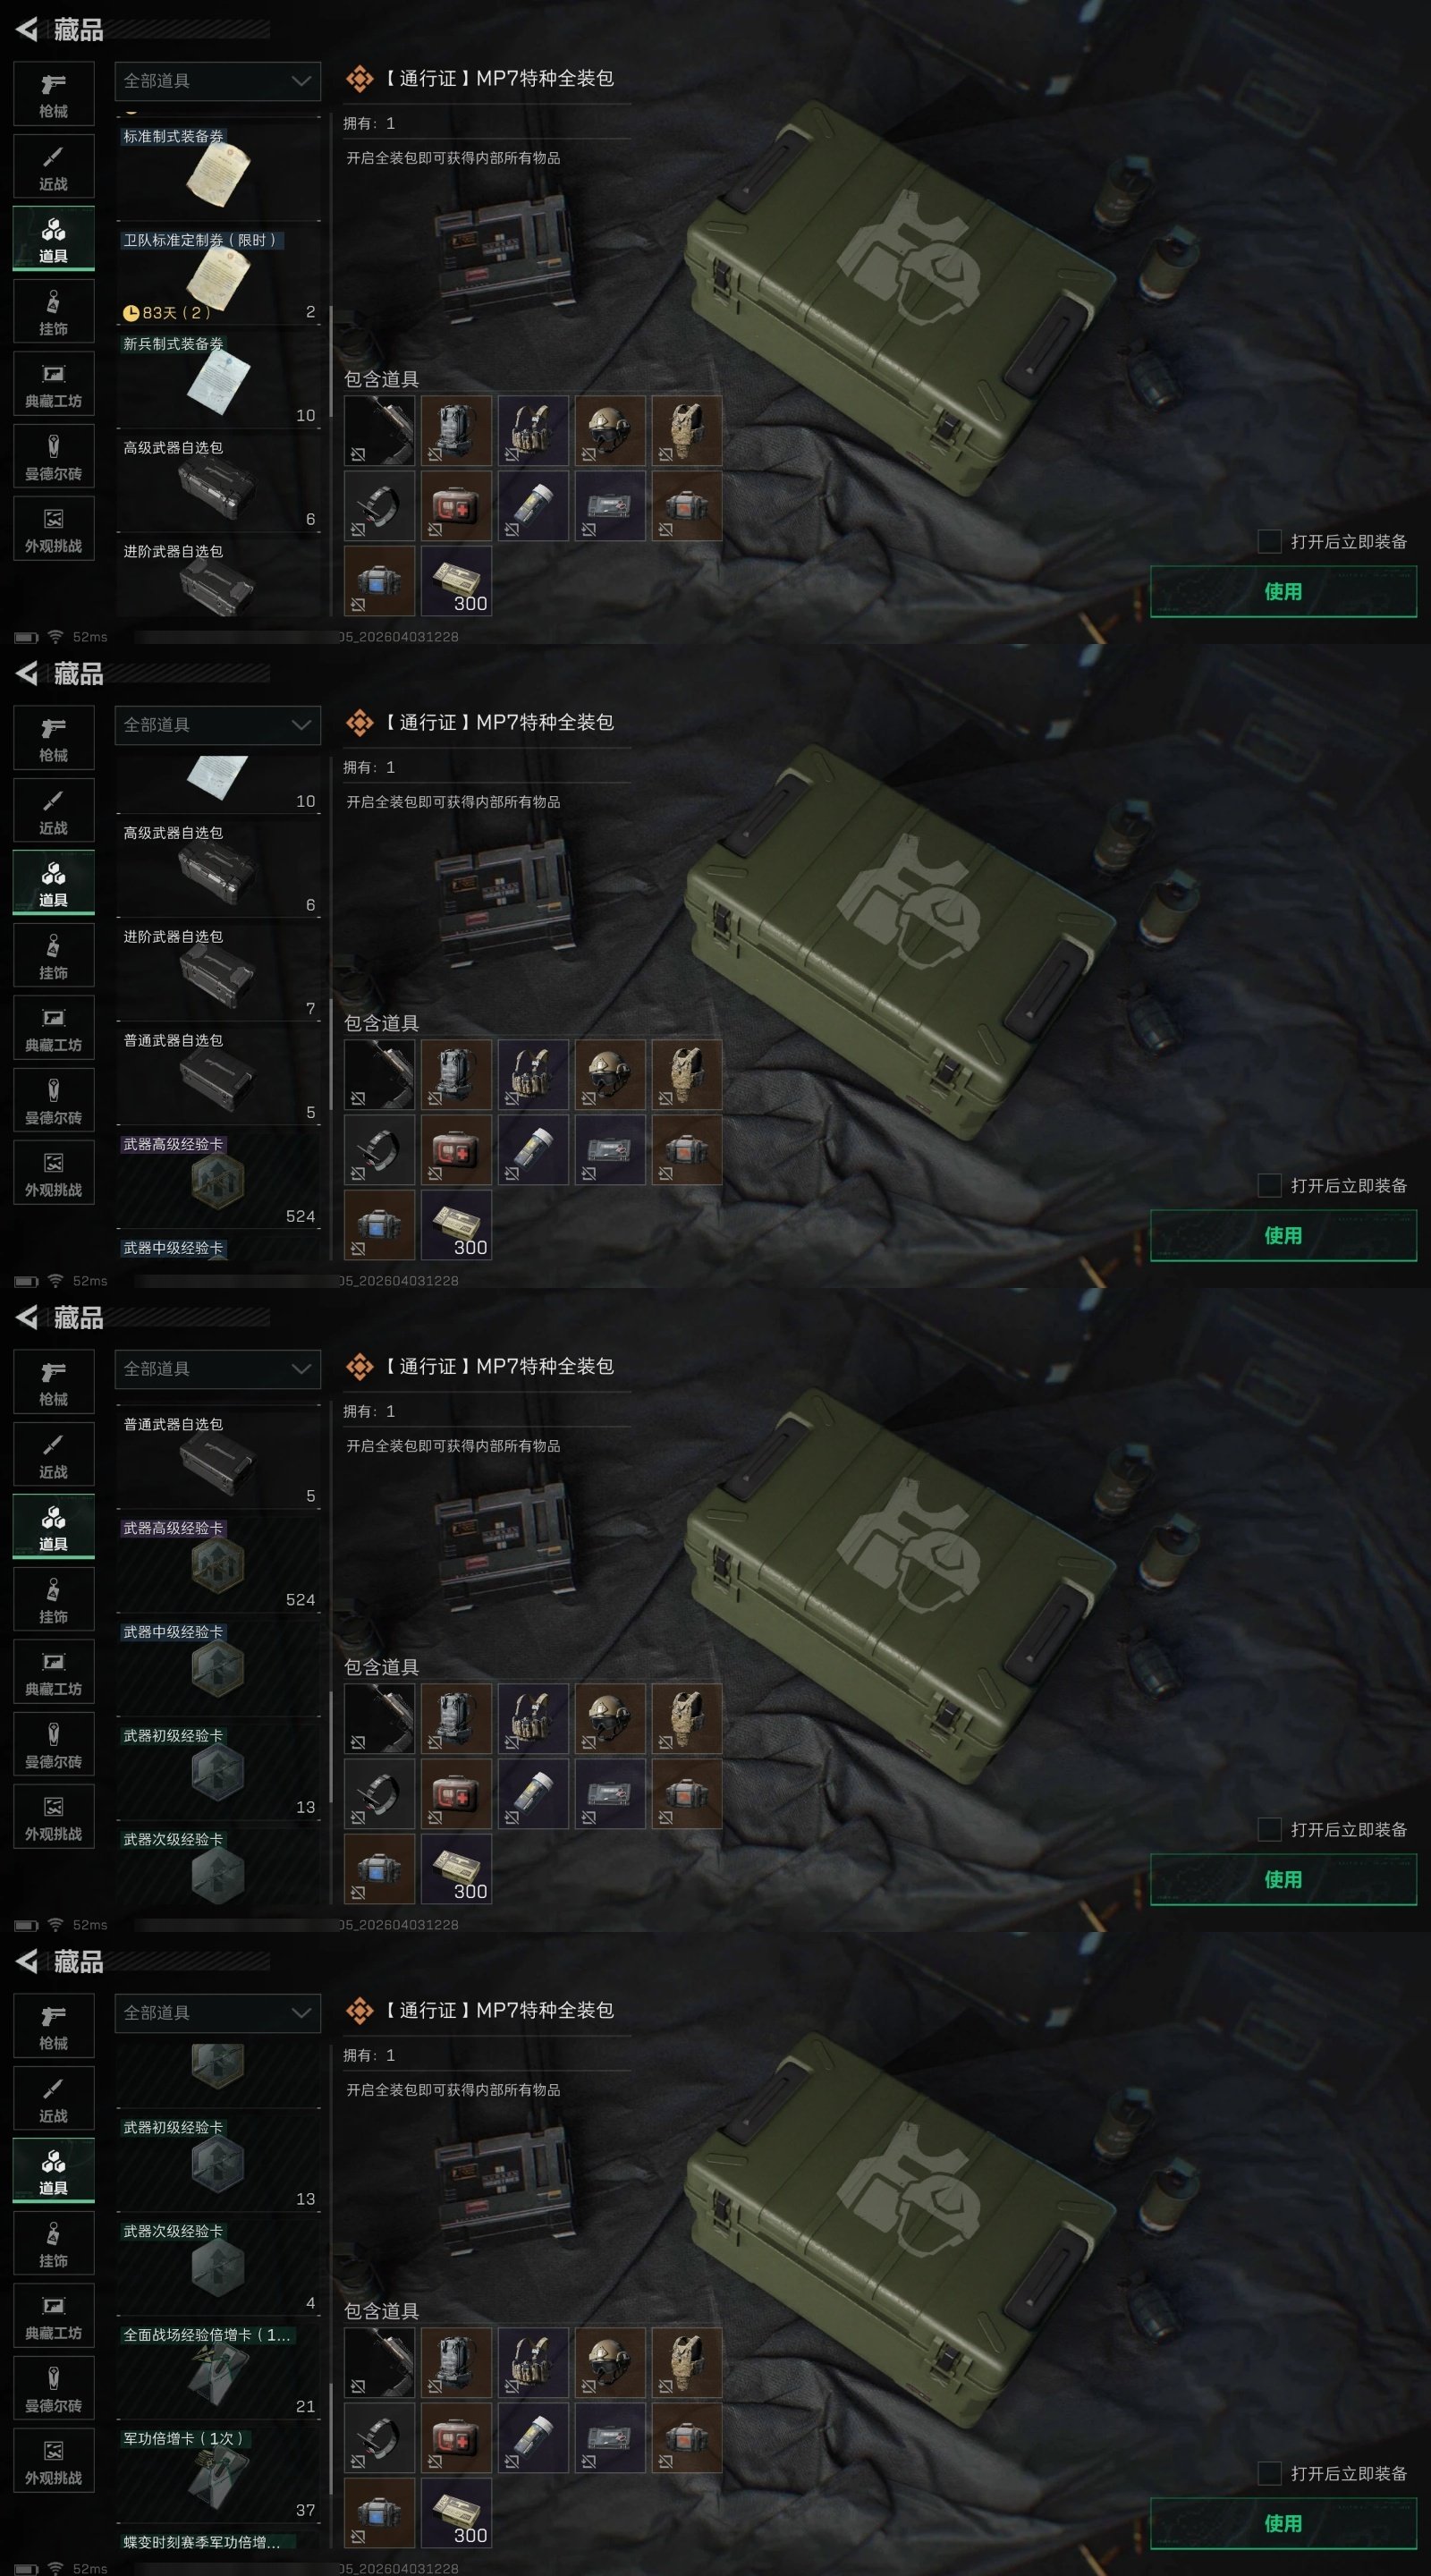Switch to 挂饰 tab in the topmost sidebar
The height and width of the screenshot is (2576, 1431).
pos(54,312)
